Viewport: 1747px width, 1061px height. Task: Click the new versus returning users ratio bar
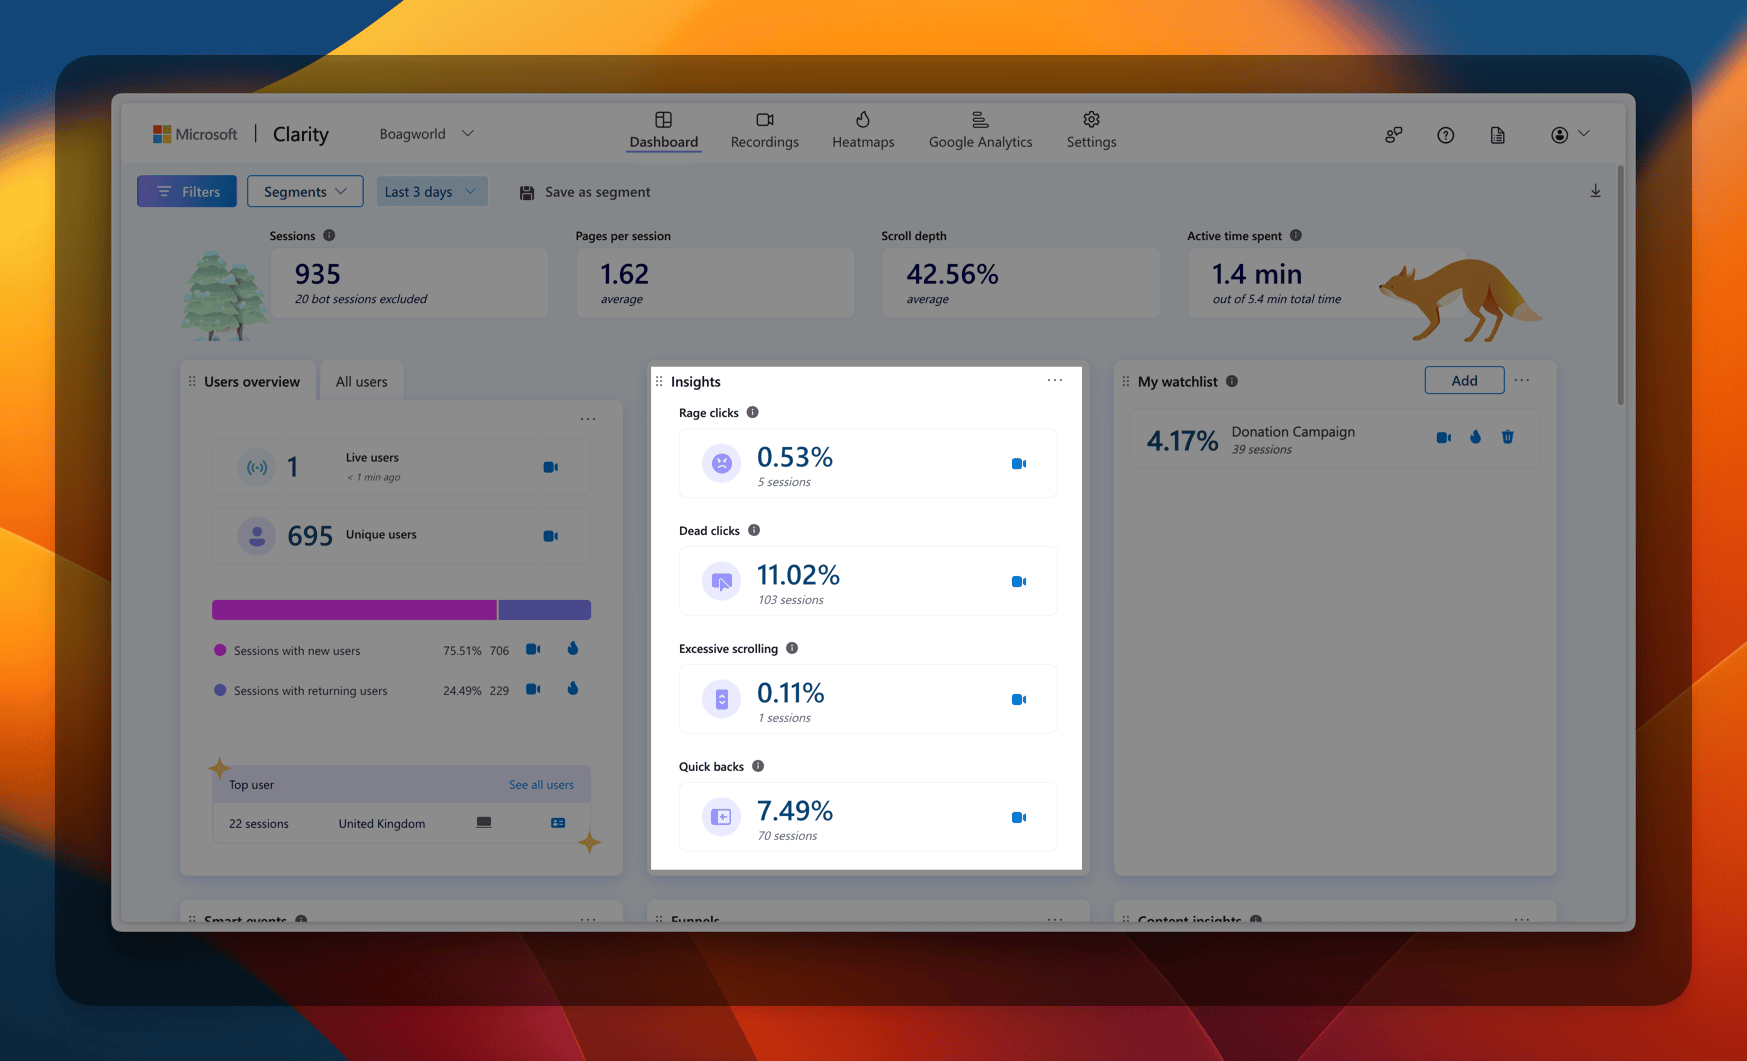coord(400,609)
